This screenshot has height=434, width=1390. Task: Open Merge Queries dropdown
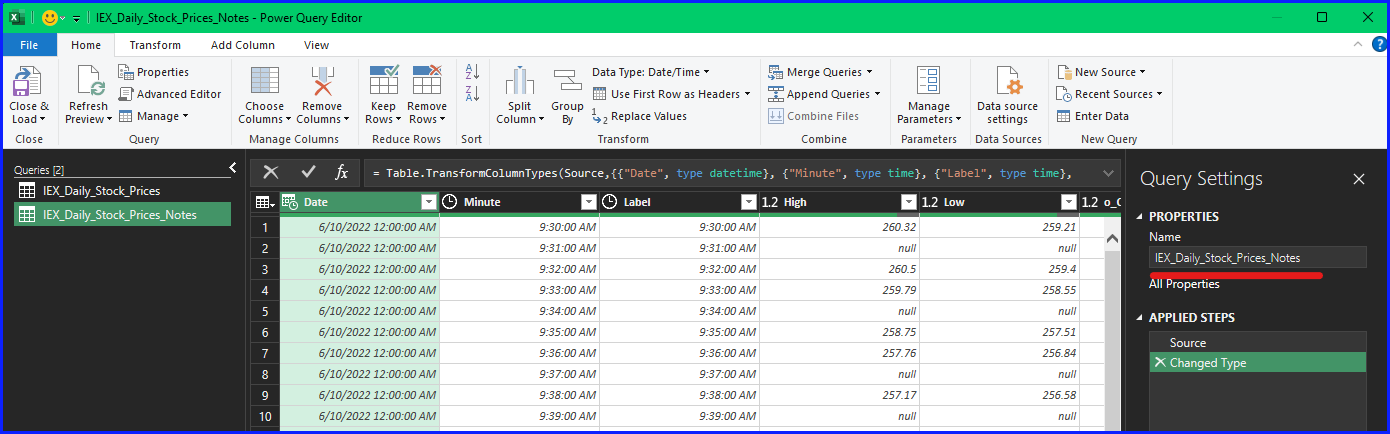820,72
